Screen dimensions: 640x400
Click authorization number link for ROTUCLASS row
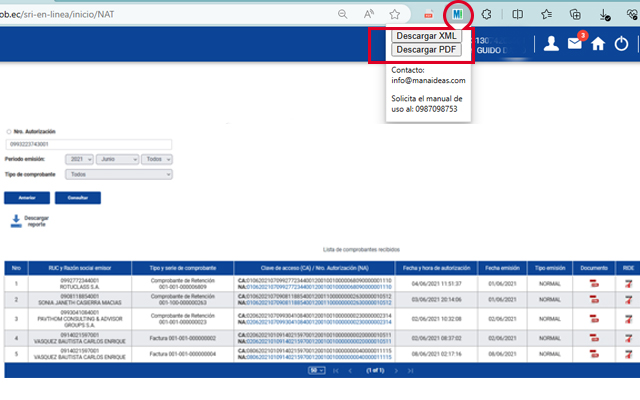[319, 287]
